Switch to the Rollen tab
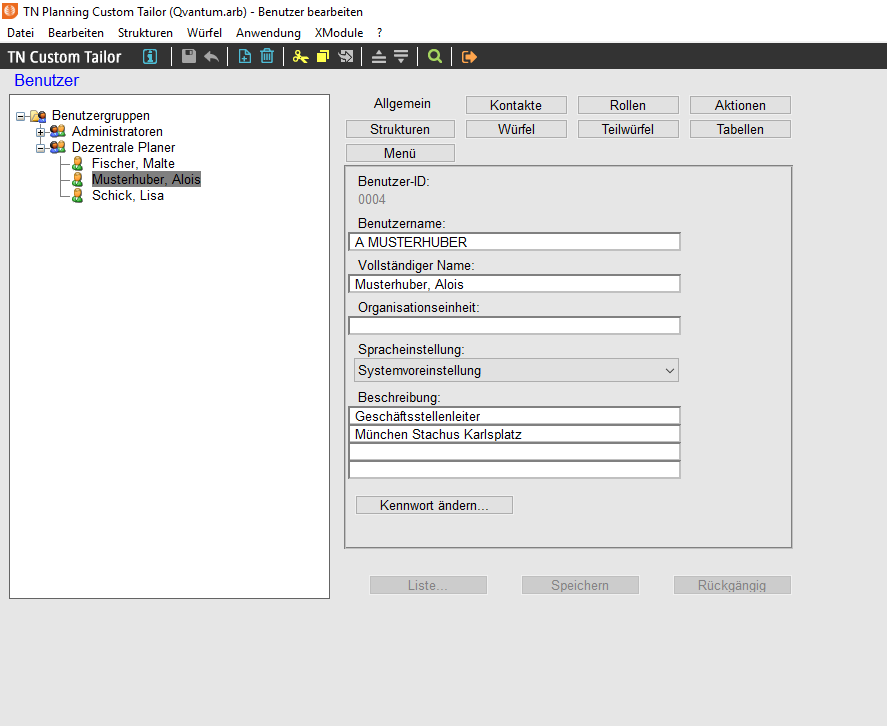 pos(628,105)
